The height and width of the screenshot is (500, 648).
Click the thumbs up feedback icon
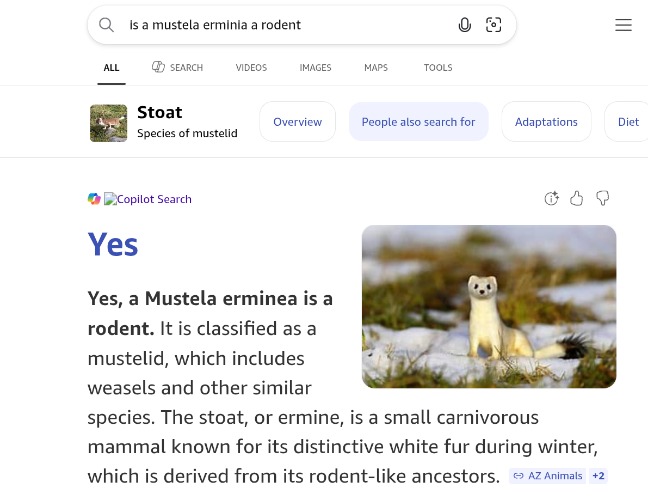pyautogui.click(x=577, y=198)
